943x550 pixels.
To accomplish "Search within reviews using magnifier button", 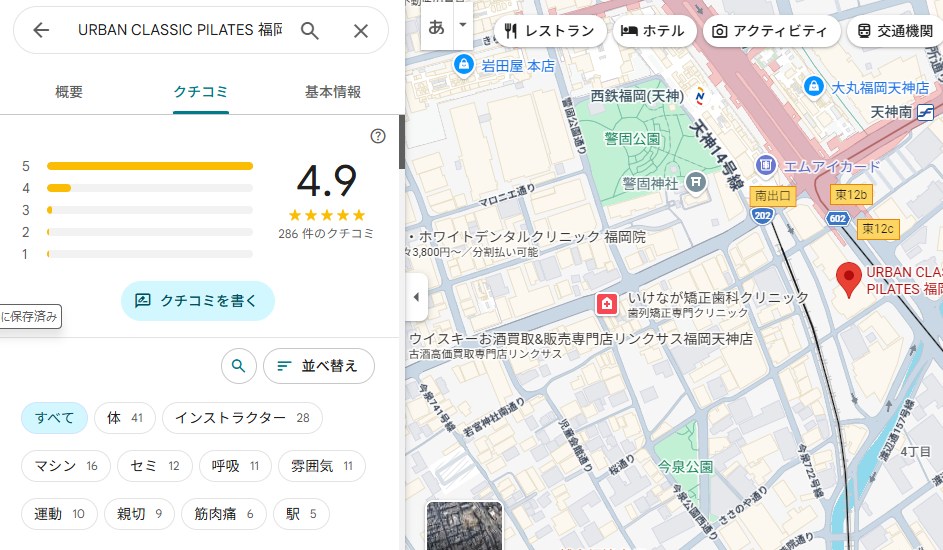I will coord(238,366).
